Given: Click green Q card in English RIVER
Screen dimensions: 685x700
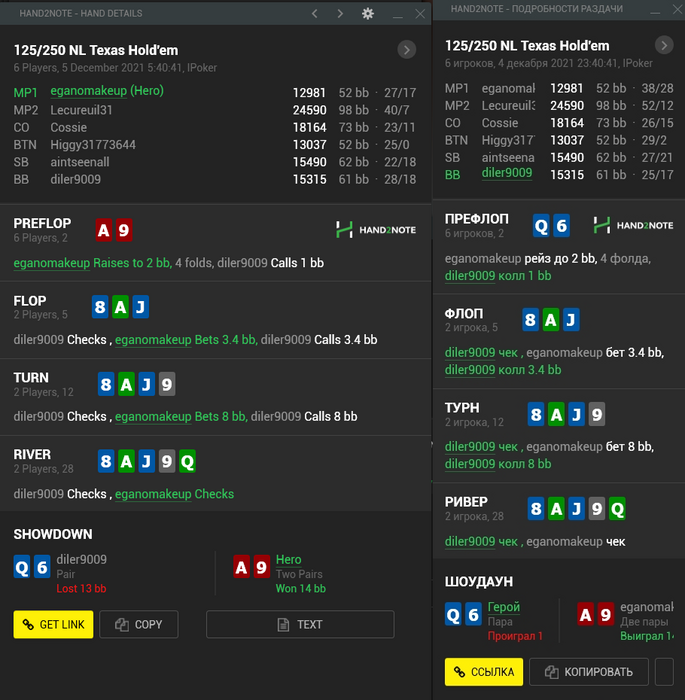Looking at the screenshot, I should click(187, 461).
